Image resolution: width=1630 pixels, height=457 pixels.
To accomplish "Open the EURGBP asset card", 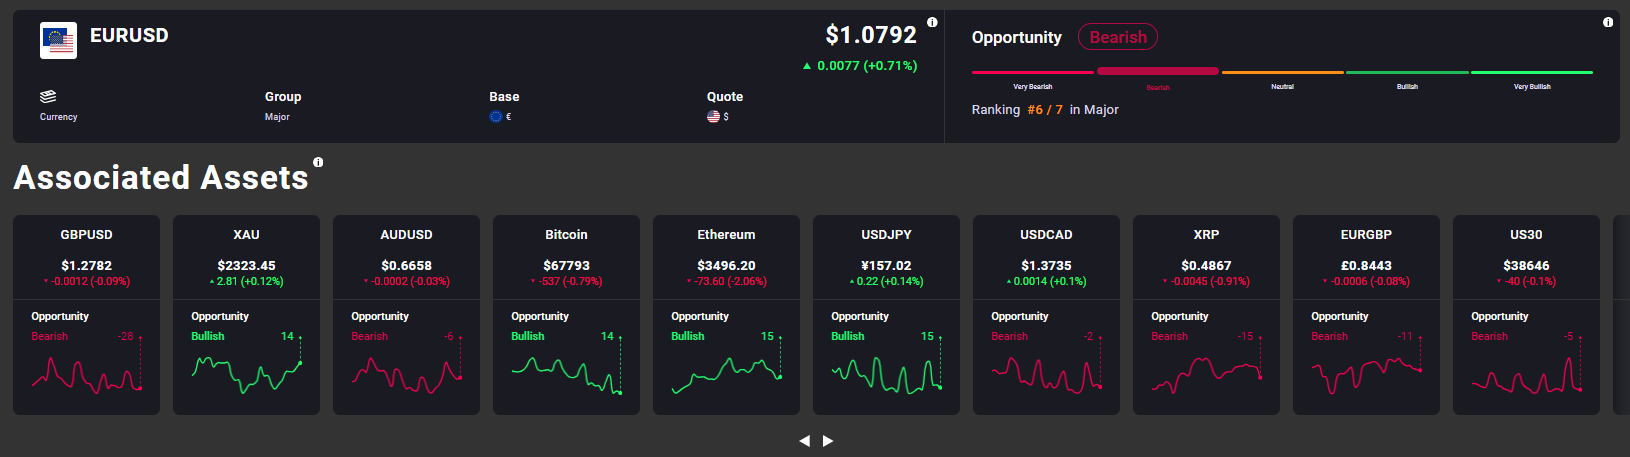I will 1366,315.
